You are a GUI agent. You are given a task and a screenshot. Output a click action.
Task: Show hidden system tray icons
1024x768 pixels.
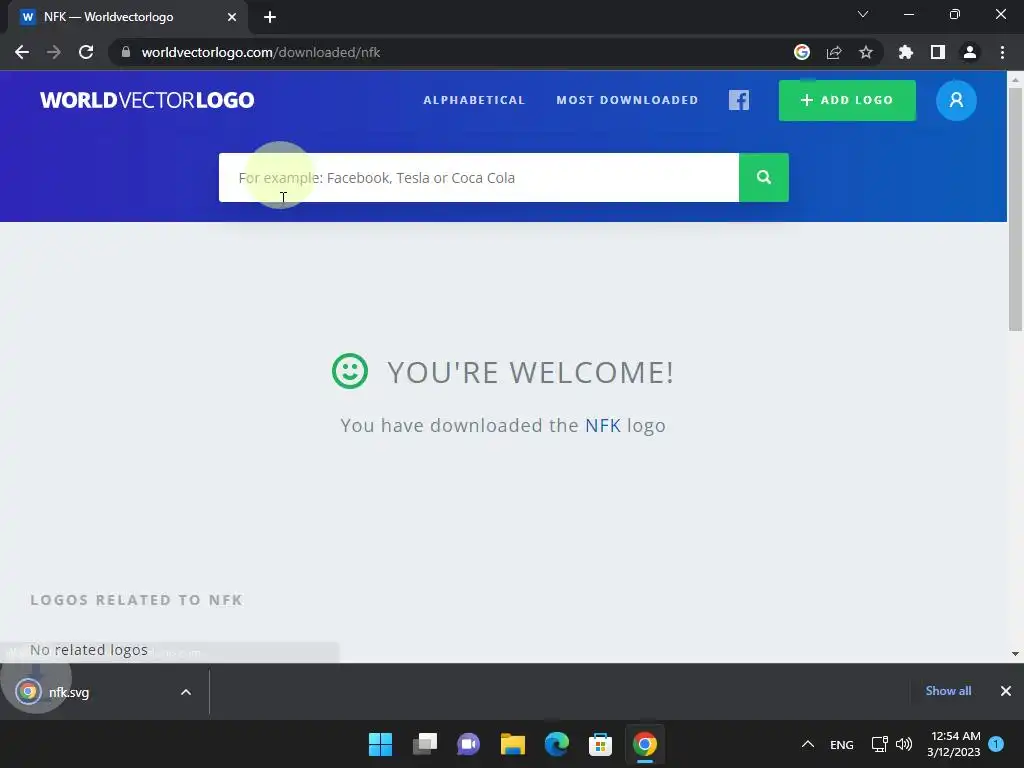pos(808,744)
